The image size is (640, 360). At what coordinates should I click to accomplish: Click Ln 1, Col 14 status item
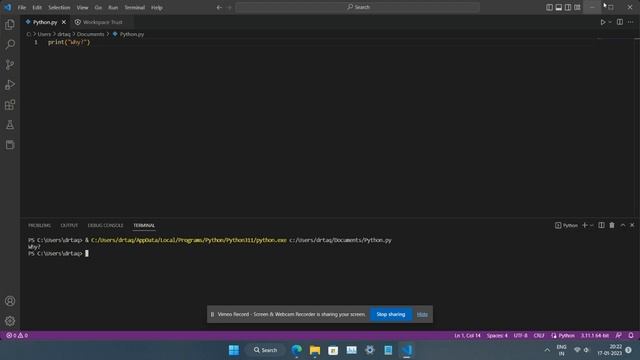(x=467, y=336)
